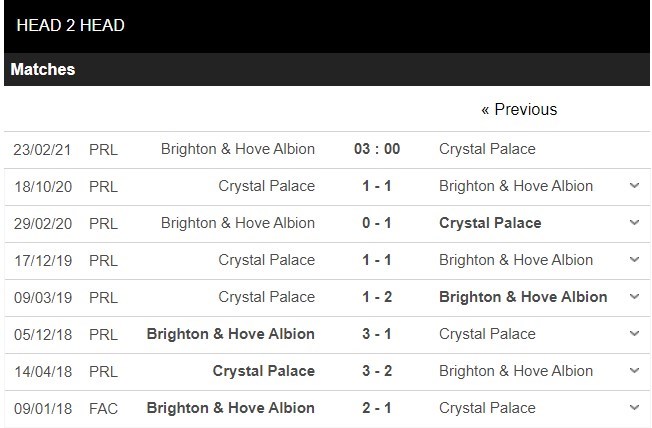The width and height of the screenshot is (652, 428).
Task: Expand the 29/02/20 match details chevron
Action: click(633, 223)
